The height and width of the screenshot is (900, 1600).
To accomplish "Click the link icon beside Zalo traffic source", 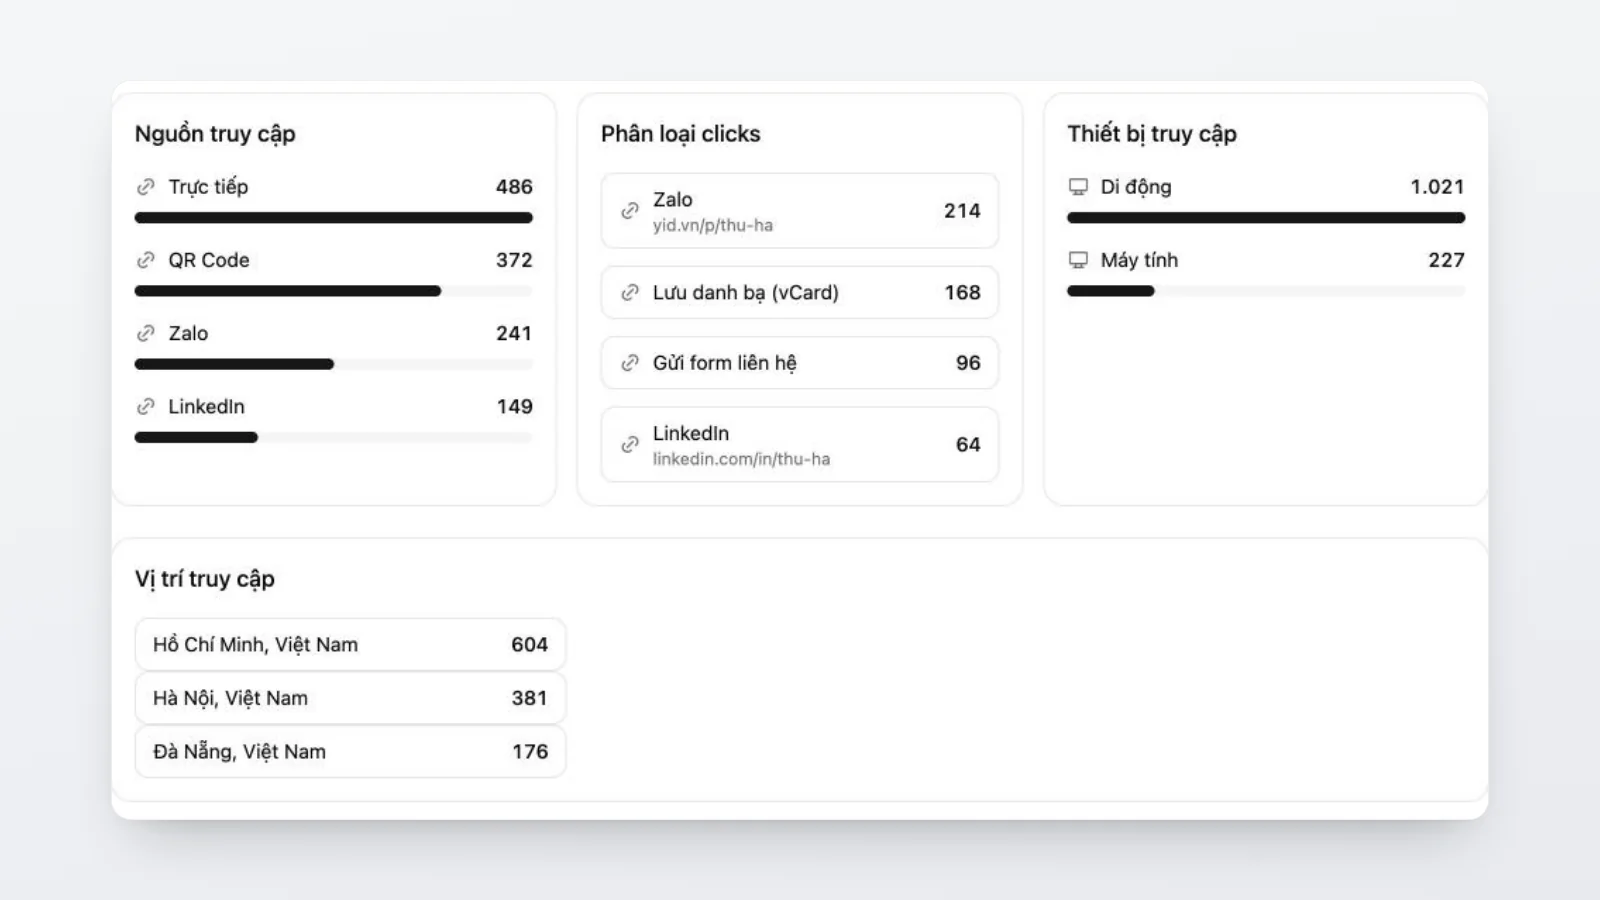I will (146, 333).
